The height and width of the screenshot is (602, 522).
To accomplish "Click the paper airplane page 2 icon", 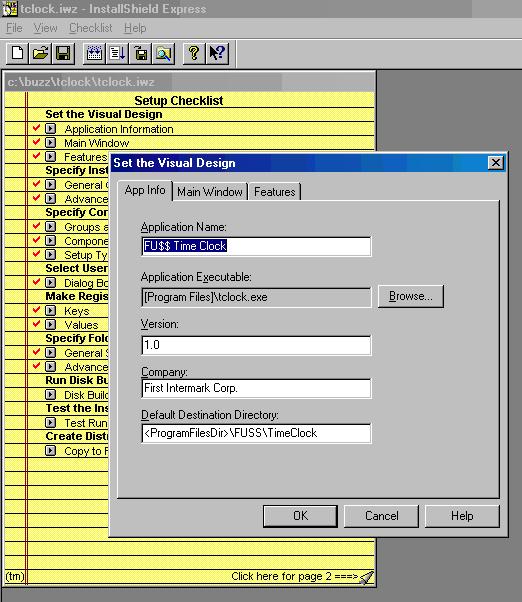I will tap(367, 577).
